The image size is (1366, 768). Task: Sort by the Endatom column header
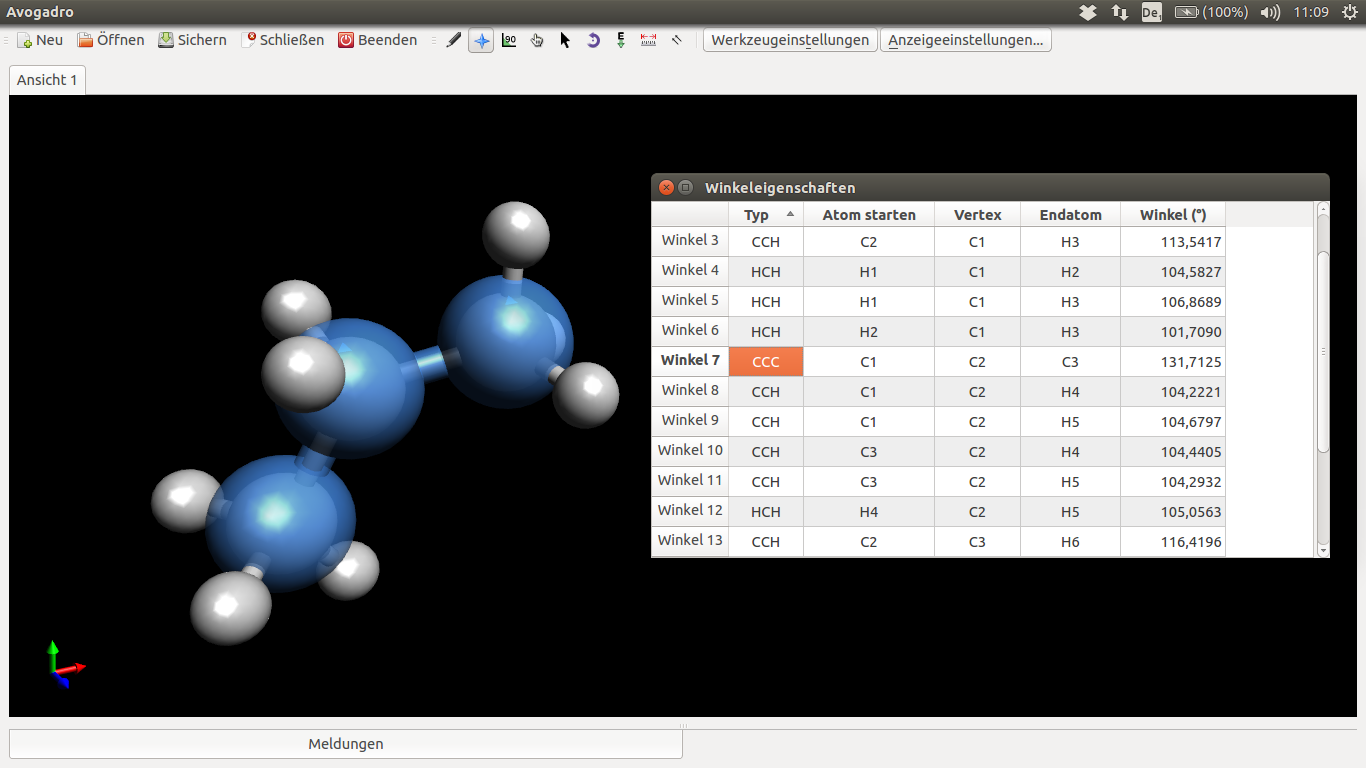click(1070, 215)
